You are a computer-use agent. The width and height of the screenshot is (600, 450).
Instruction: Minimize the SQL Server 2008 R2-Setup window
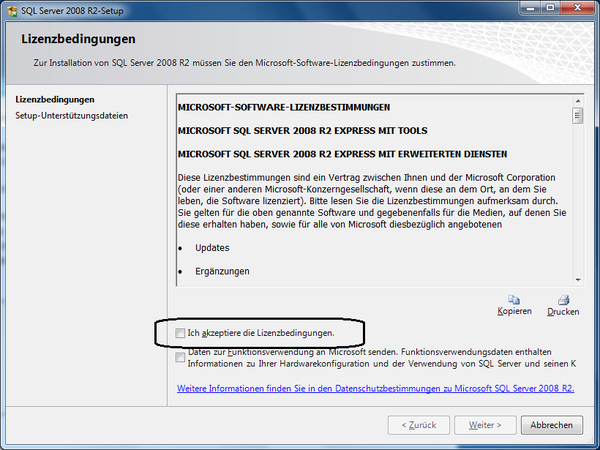click(x=530, y=8)
